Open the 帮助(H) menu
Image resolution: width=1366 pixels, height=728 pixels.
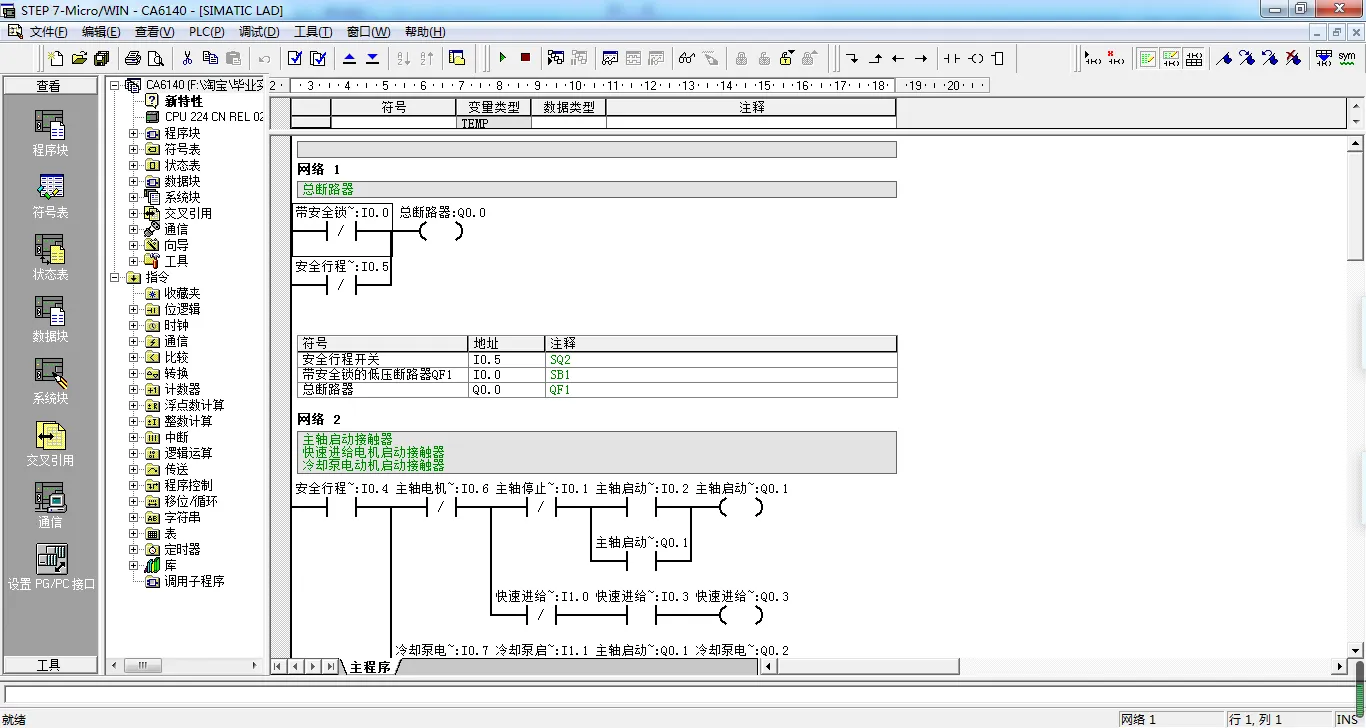425,32
